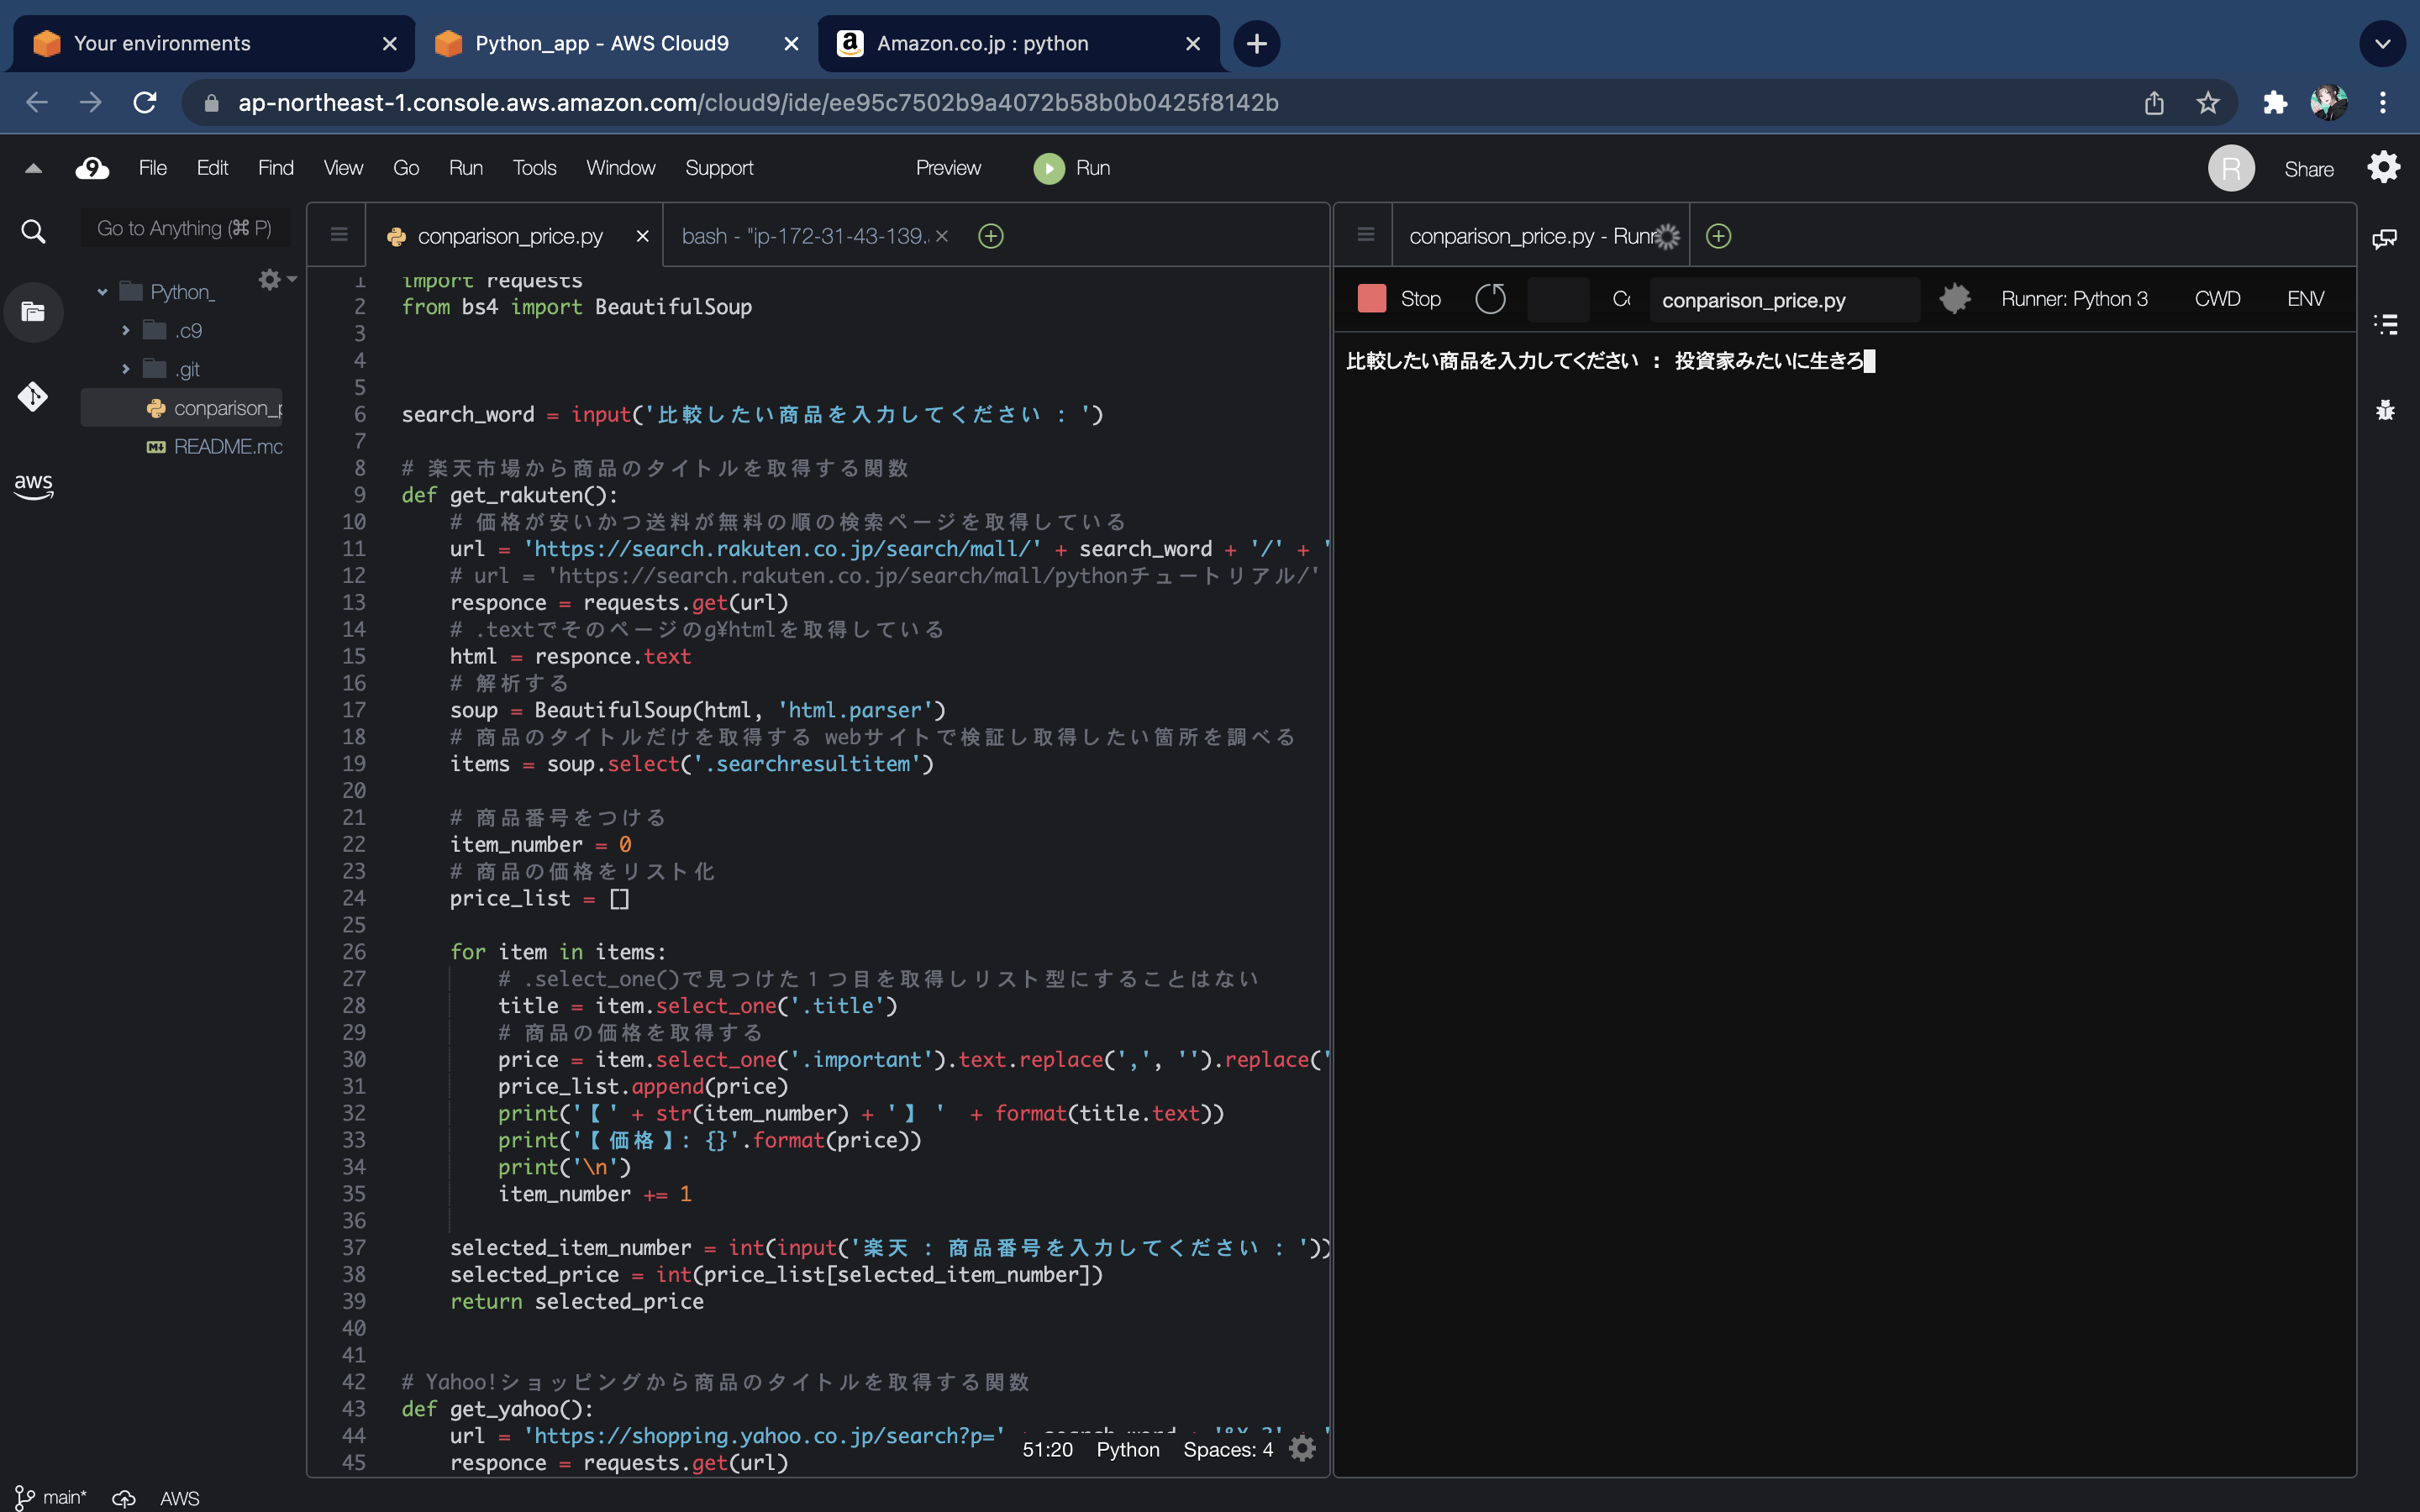Open the AWS resources panel
Screen dimensions: 2420x1512
(33, 486)
